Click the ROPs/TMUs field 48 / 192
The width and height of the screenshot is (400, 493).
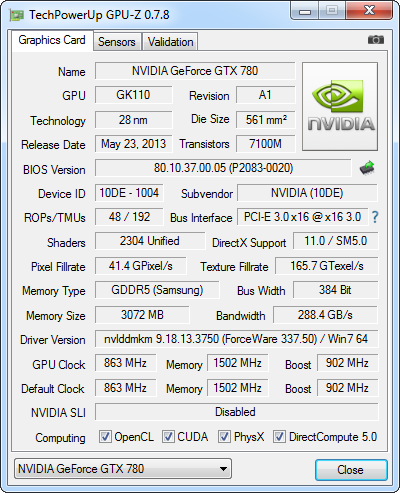coord(129,217)
